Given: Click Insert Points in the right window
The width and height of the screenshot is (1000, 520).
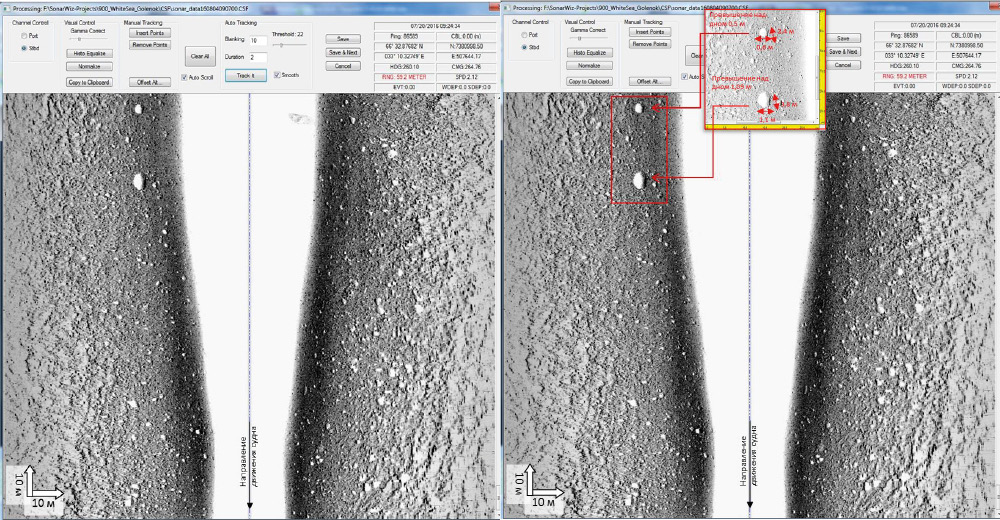Looking at the screenshot, I should tap(650, 32).
